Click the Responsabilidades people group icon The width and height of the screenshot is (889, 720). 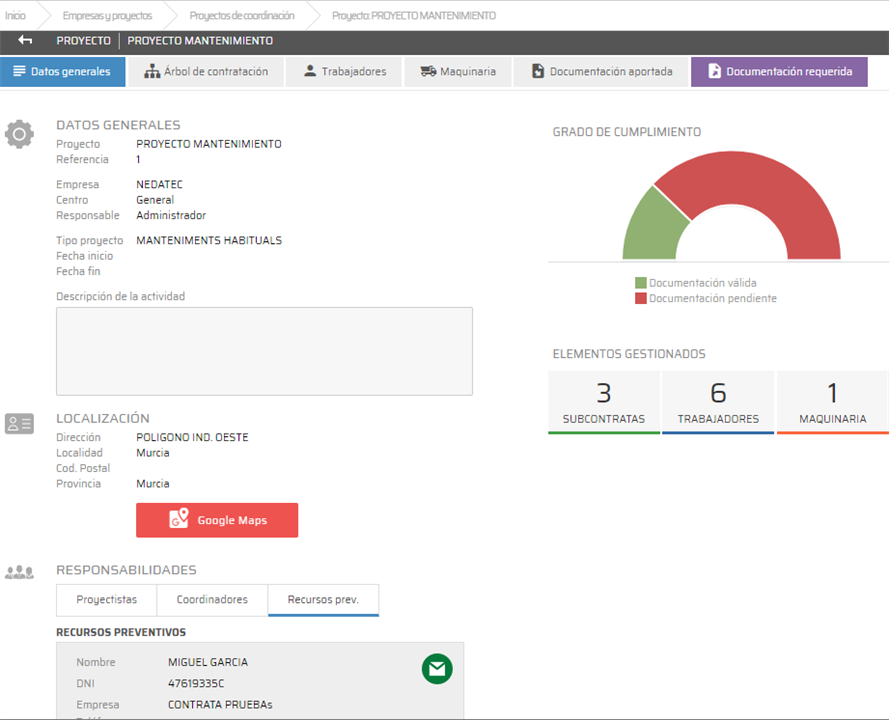click(19, 573)
